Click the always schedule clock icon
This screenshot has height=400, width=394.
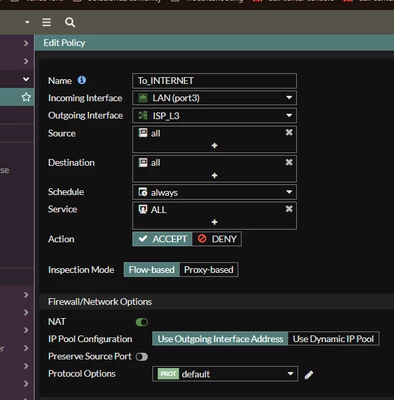(x=143, y=192)
